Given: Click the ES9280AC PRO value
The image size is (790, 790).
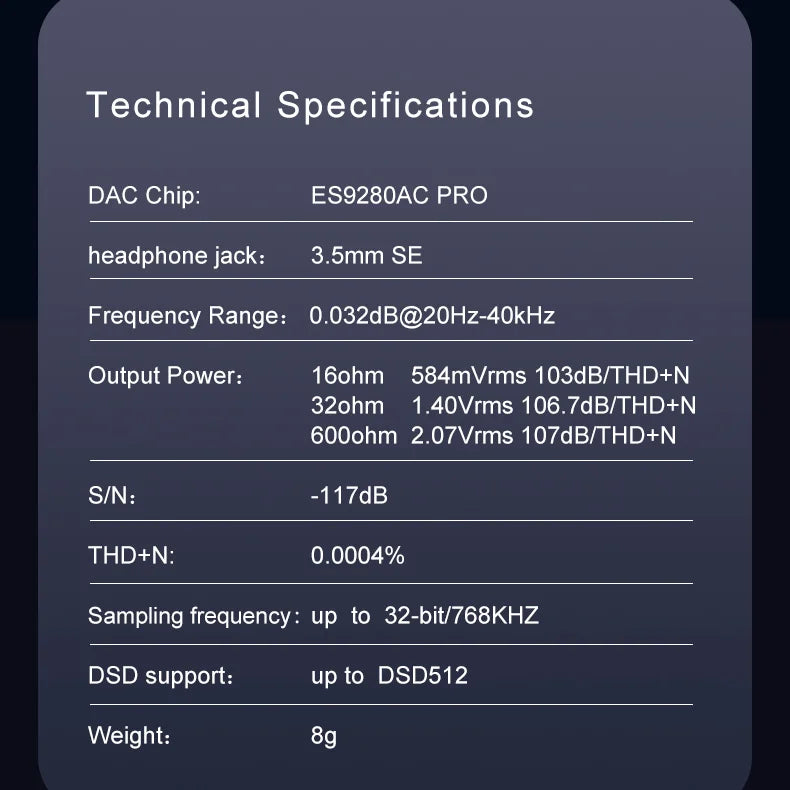Looking at the screenshot, I should (399, 195).
